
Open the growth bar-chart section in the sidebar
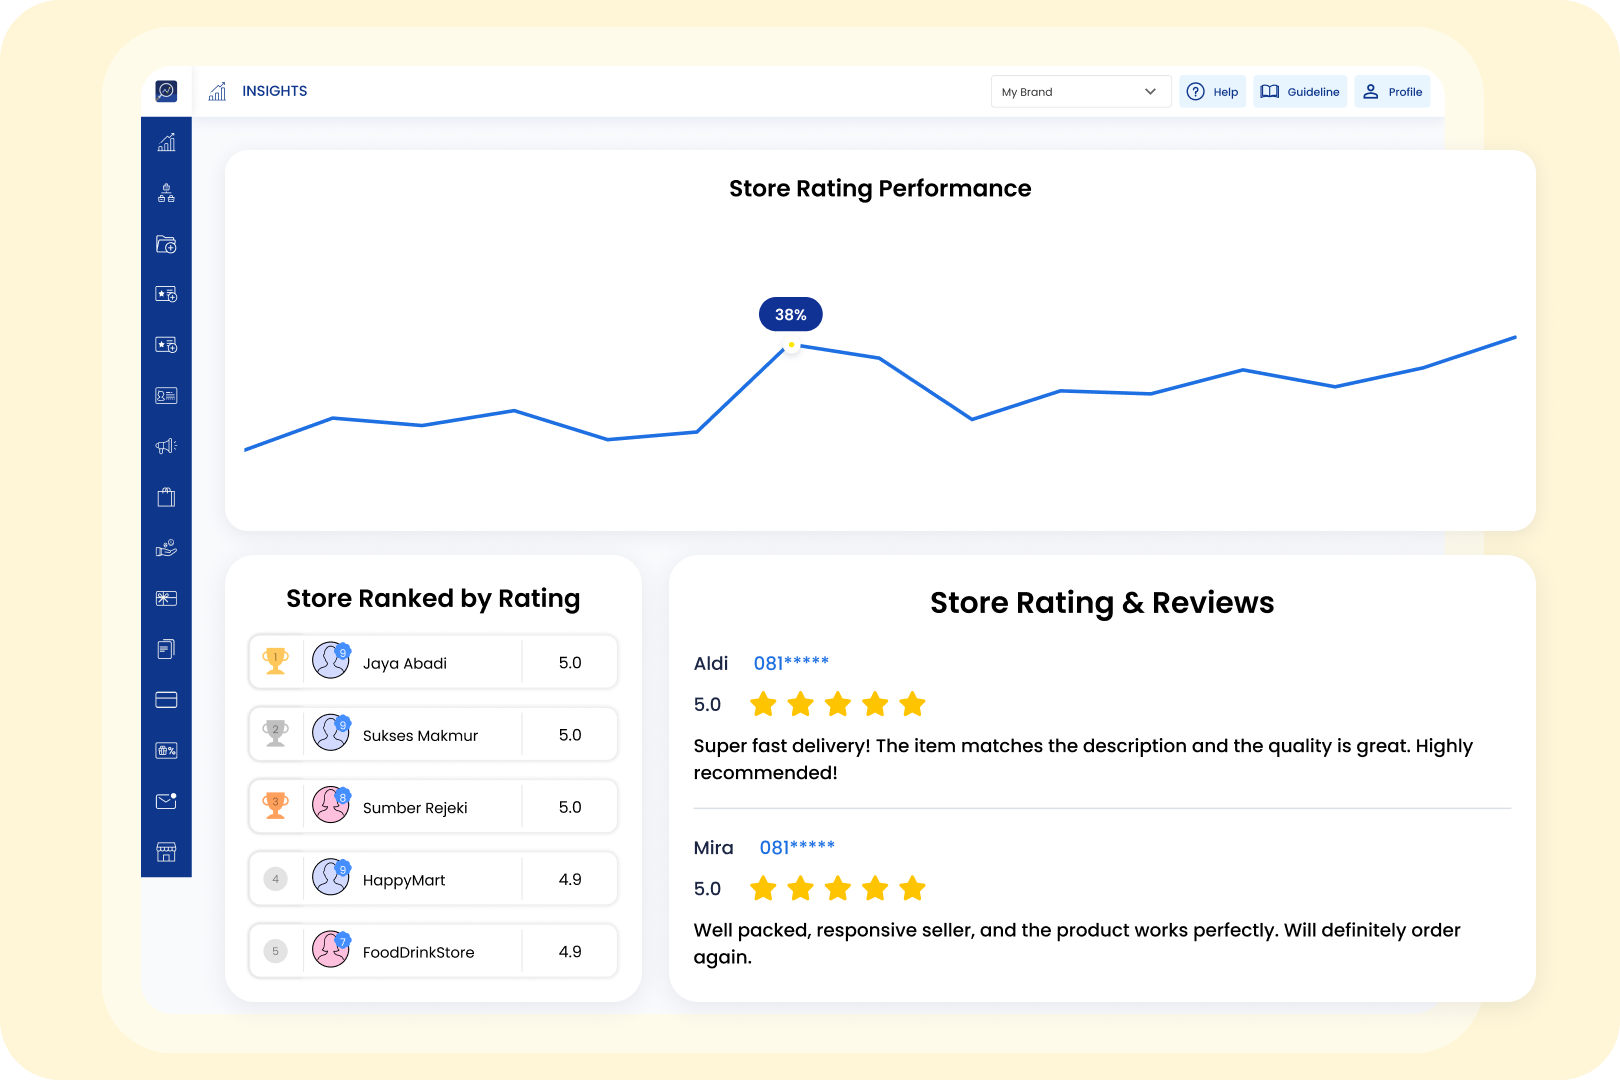[166, 142]
